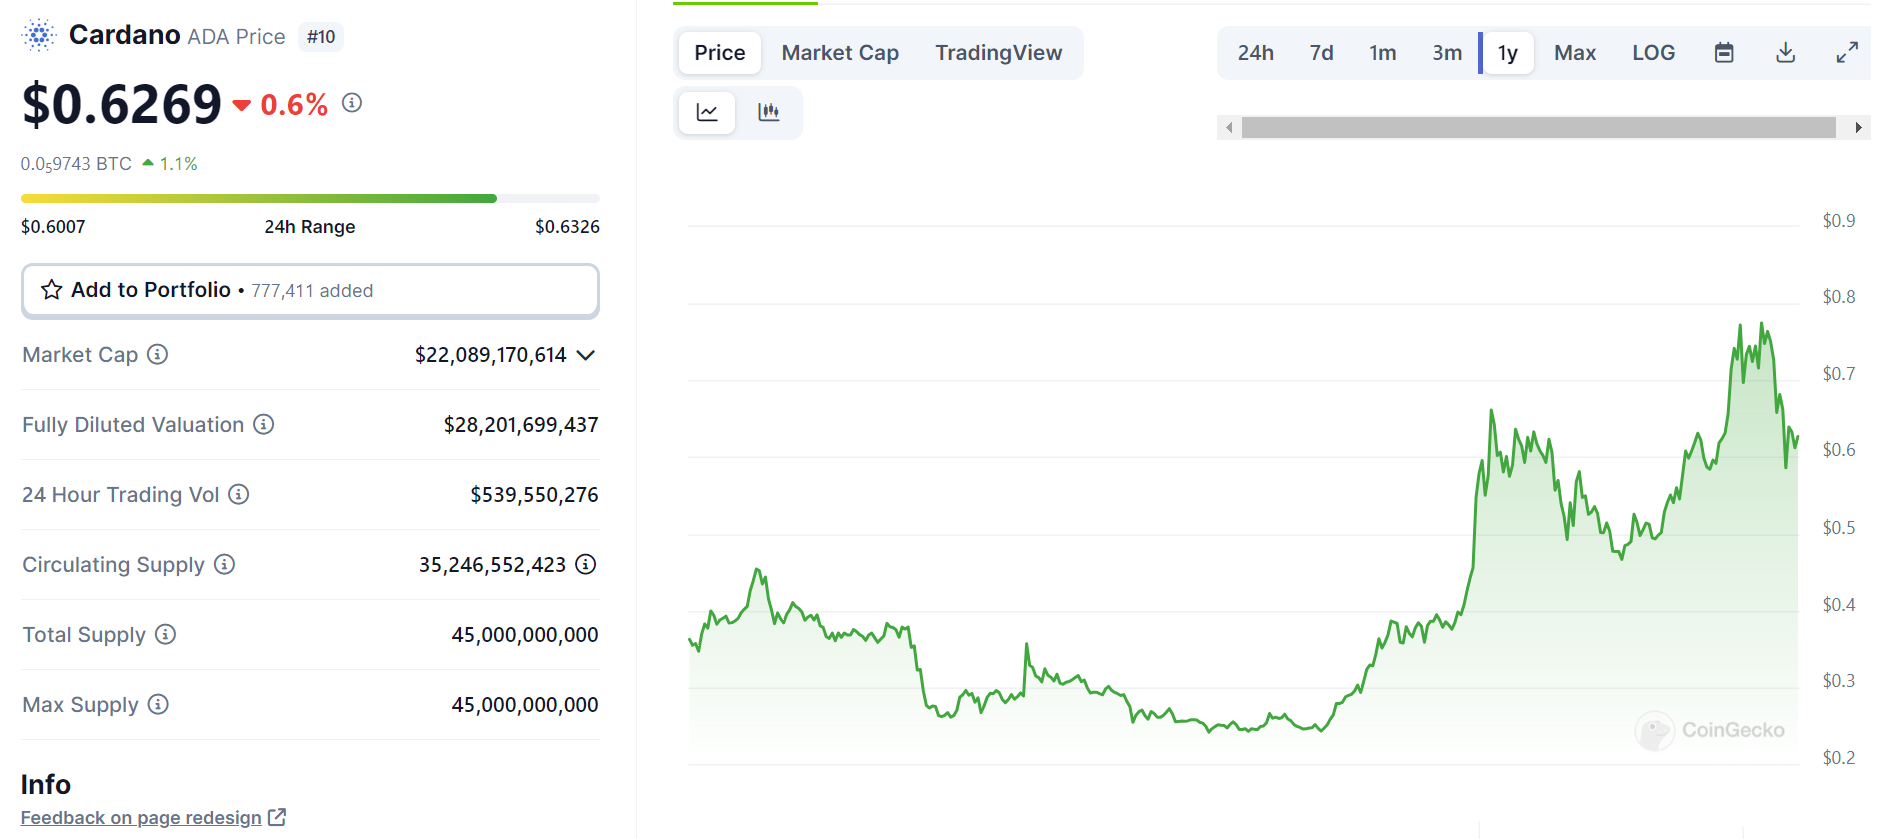Click the calendar date range icon
This screenshot has height=839, width=1881.
(x=1724, y=53)
